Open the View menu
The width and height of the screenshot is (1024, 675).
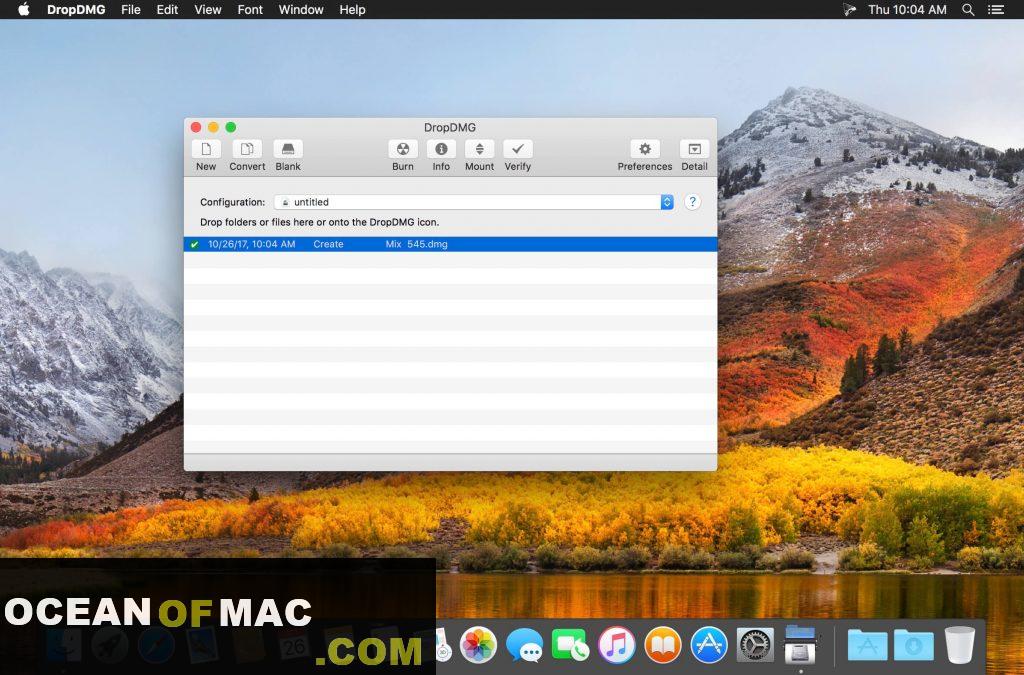click(208, 10)
